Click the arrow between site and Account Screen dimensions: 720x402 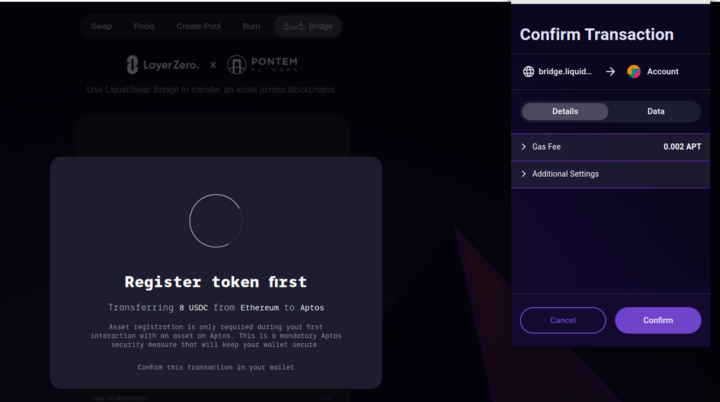(x=610, y=72)
